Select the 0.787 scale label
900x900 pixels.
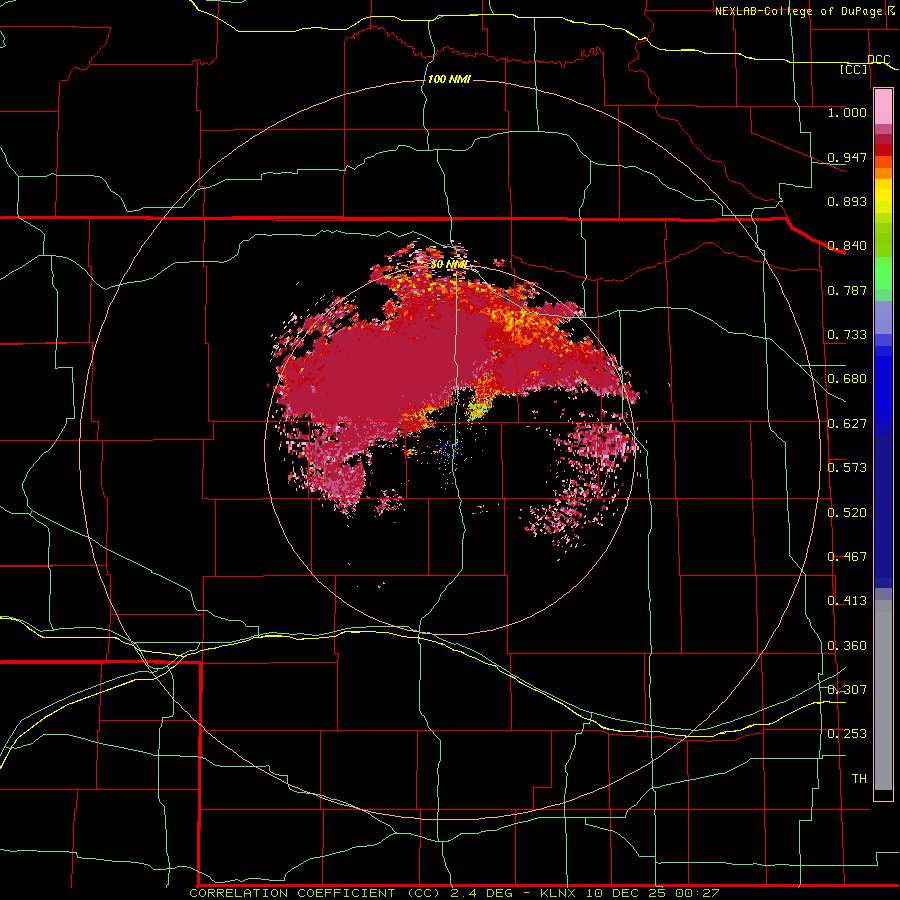(x=847, y=290)
